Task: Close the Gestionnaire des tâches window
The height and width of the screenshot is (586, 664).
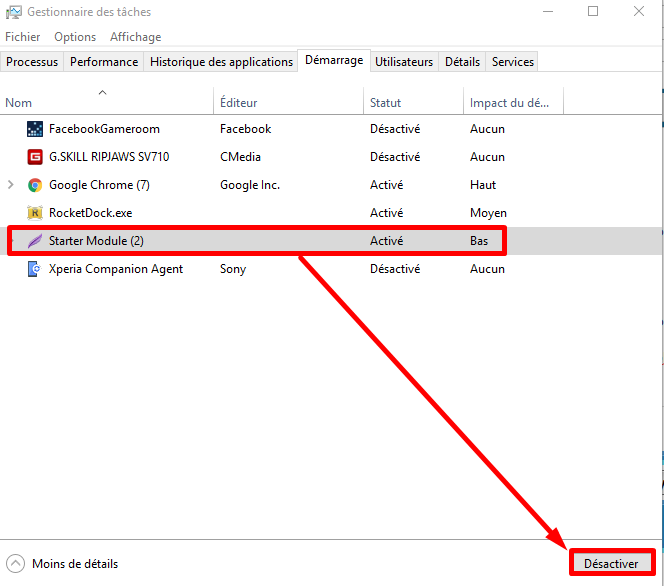Action: pos(639,11)
